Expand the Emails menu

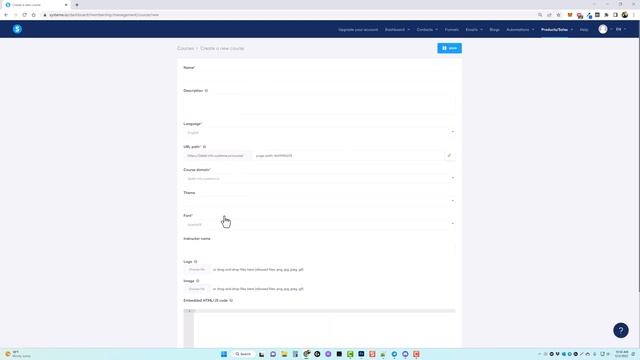pyautogui.click(x=474, y=29)
